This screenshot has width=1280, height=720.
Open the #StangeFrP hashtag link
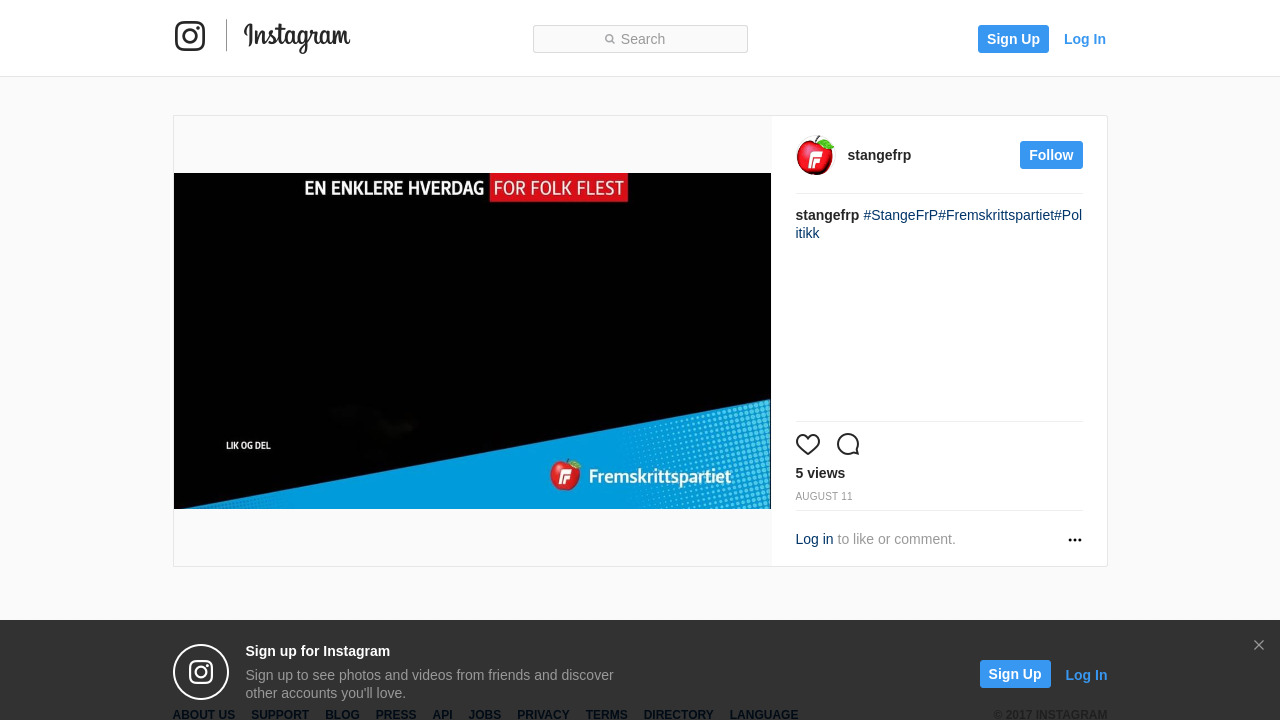tap(901, 215)
